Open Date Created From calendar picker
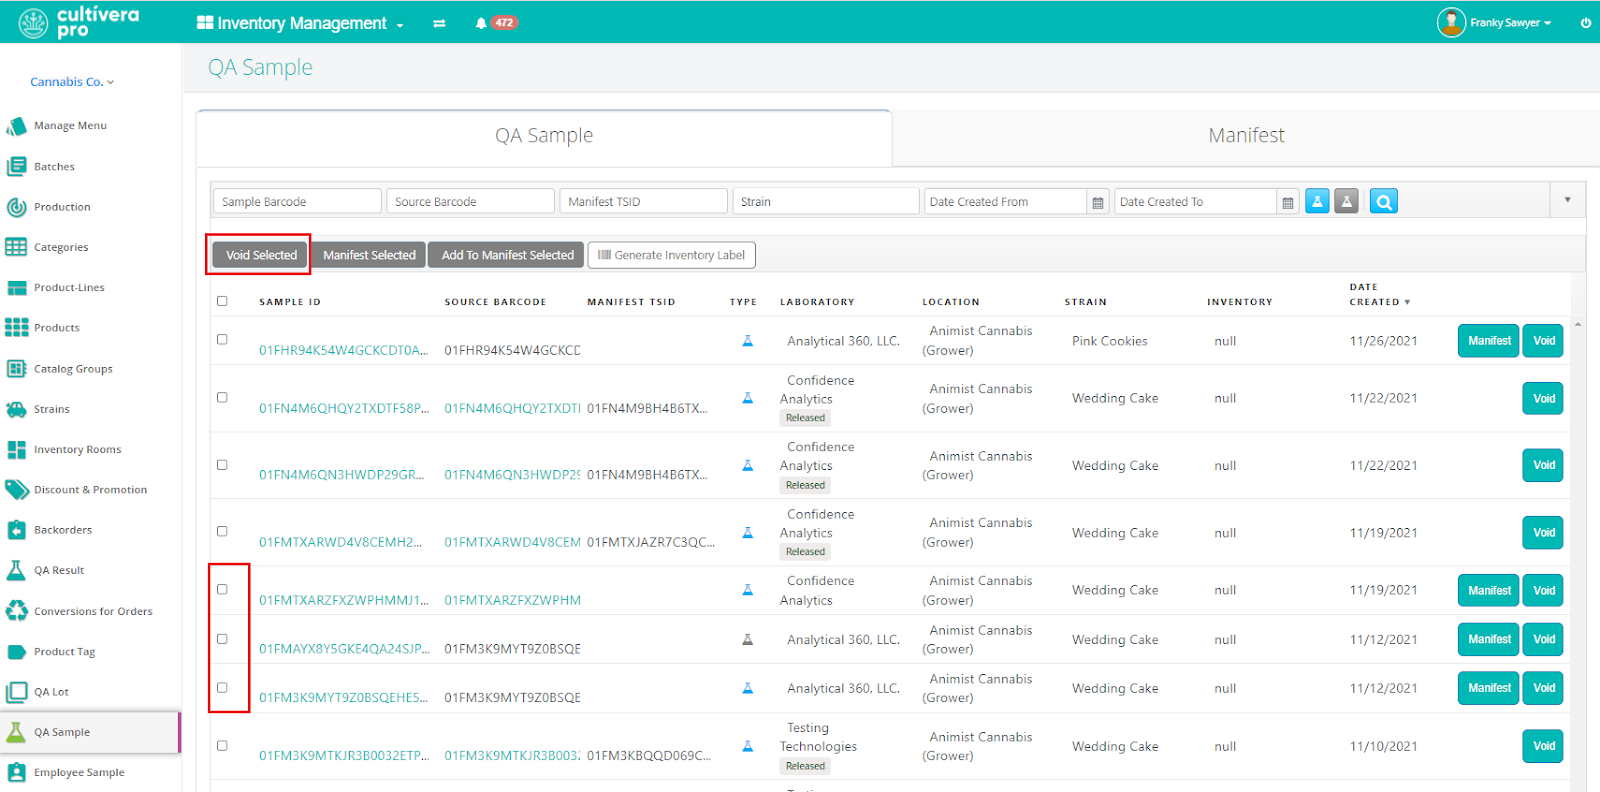 coord(1098,203)
